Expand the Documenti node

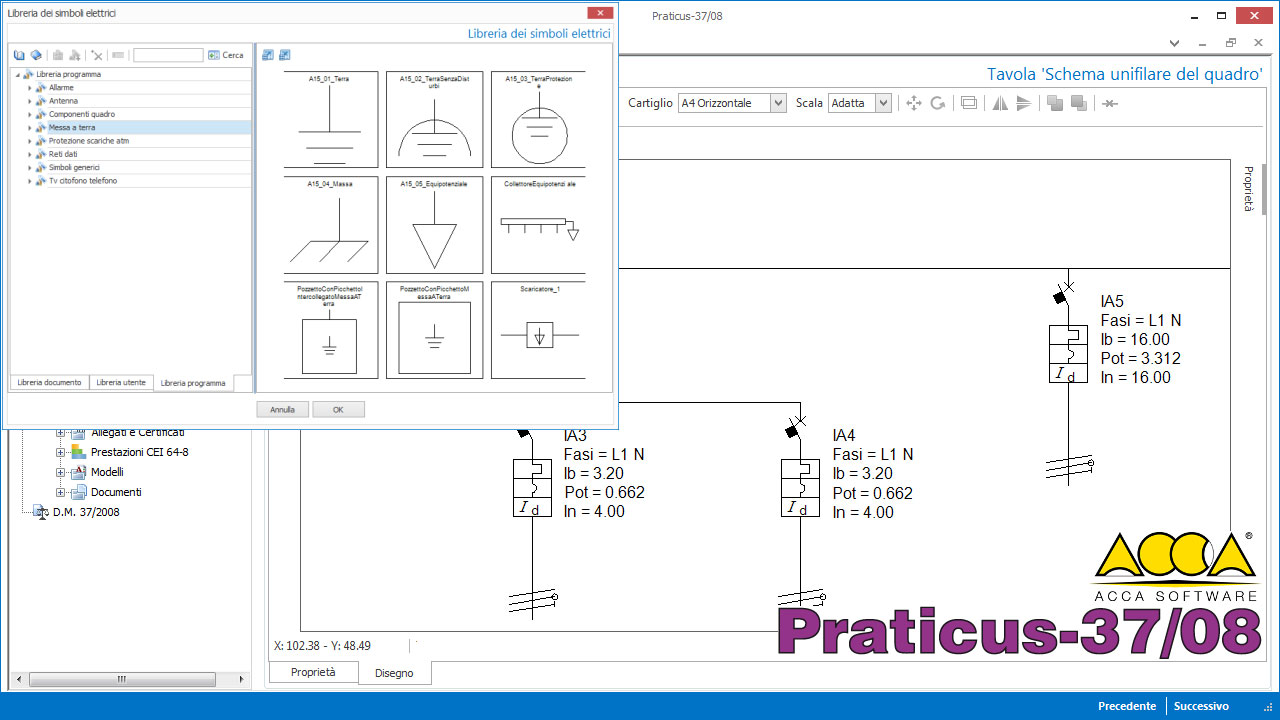pos(60,492)
